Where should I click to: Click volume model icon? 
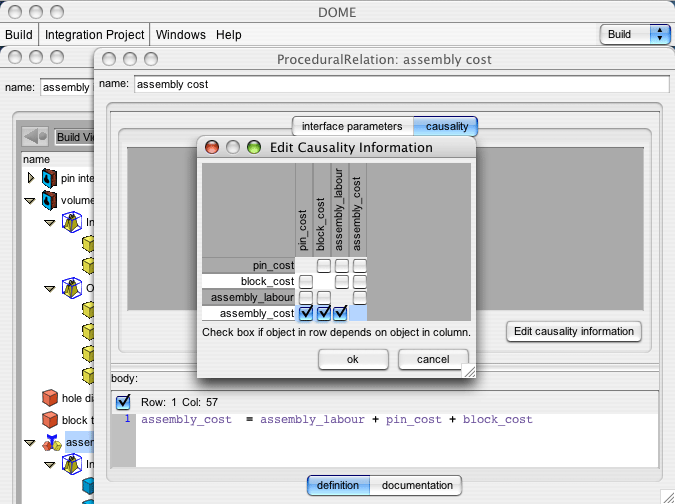pos(49,200)
